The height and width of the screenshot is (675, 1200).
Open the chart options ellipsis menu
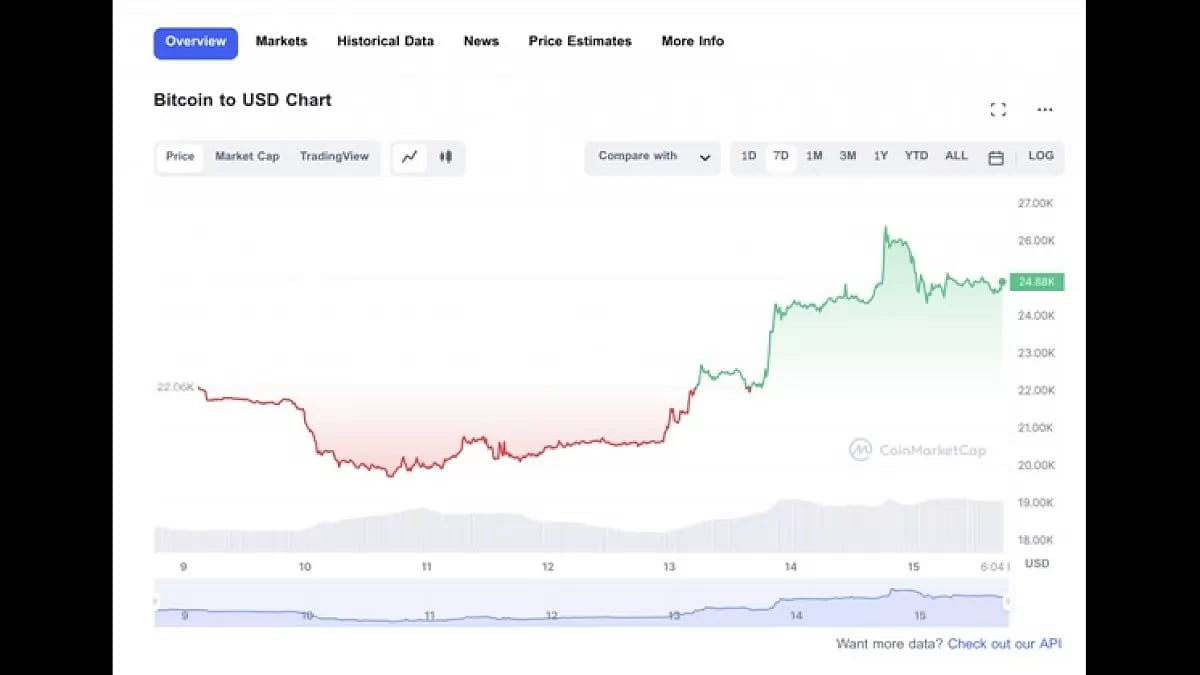point(1044,109)
